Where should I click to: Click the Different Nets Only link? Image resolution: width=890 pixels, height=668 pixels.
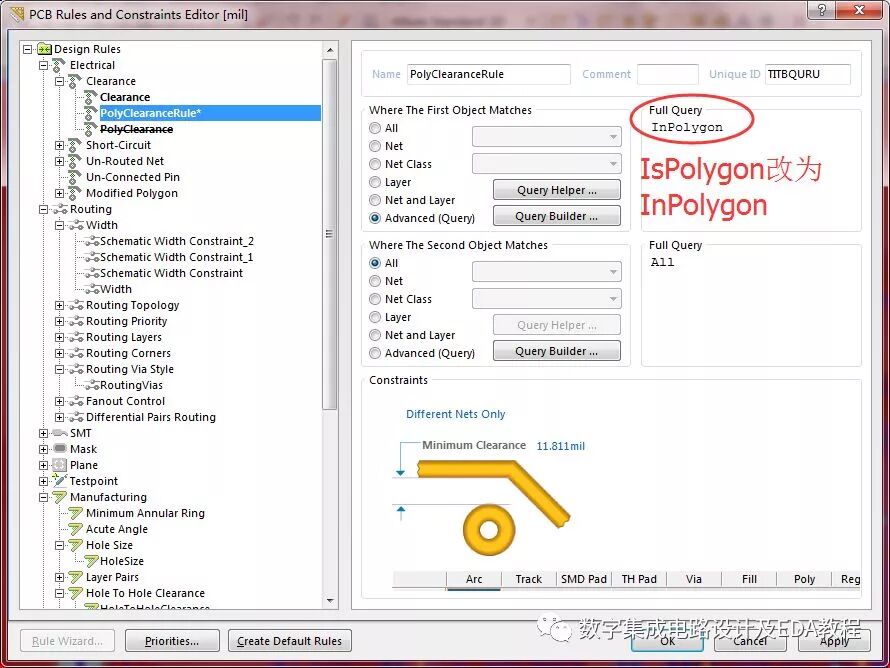(x=456, y=414)
